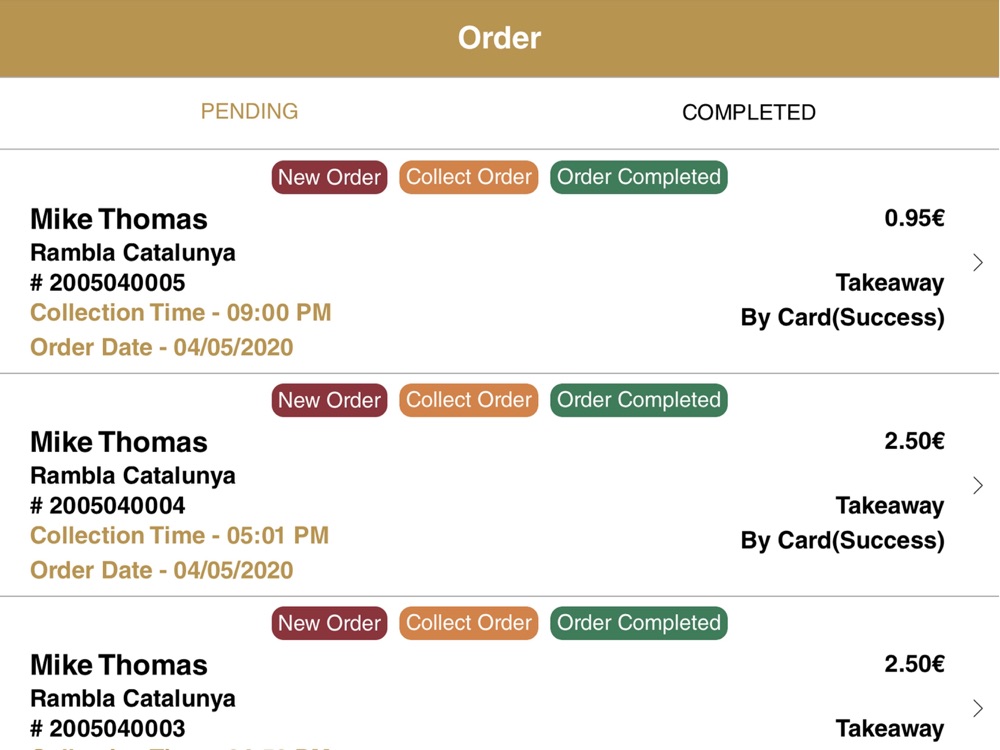Image resolution: width=1000 pixels, height=750 pixels.
Task: Open order 2005040003 details chevron
Action: tap(978, 708)
